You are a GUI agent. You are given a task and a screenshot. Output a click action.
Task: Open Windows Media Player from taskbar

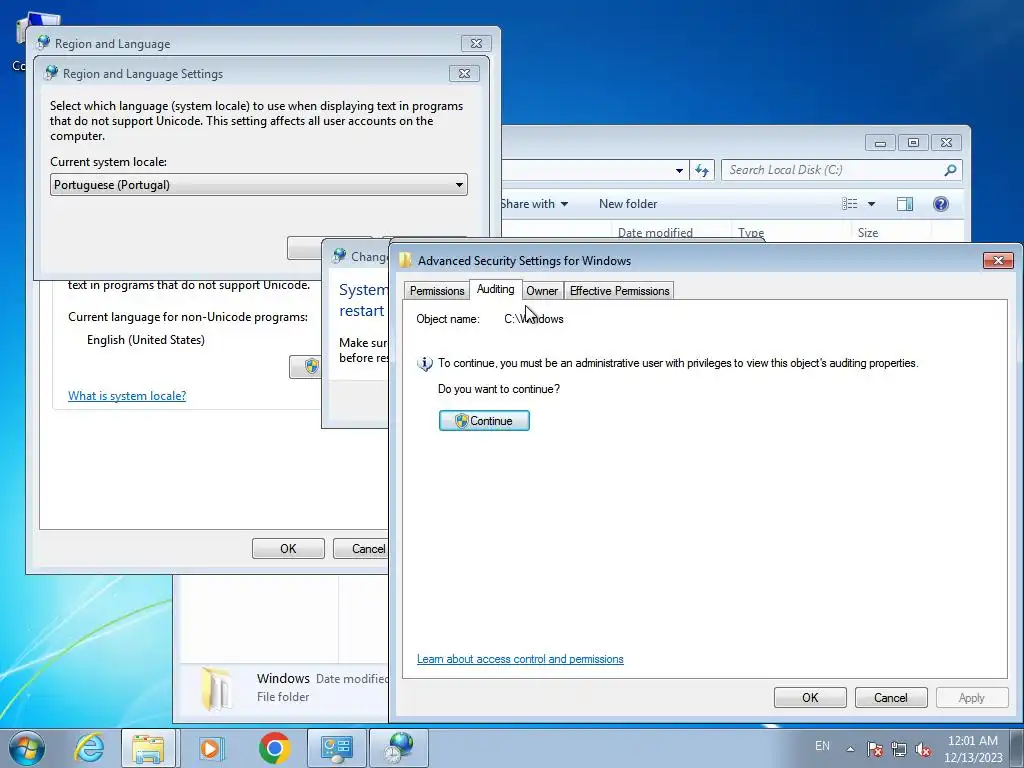coord(211,748)
